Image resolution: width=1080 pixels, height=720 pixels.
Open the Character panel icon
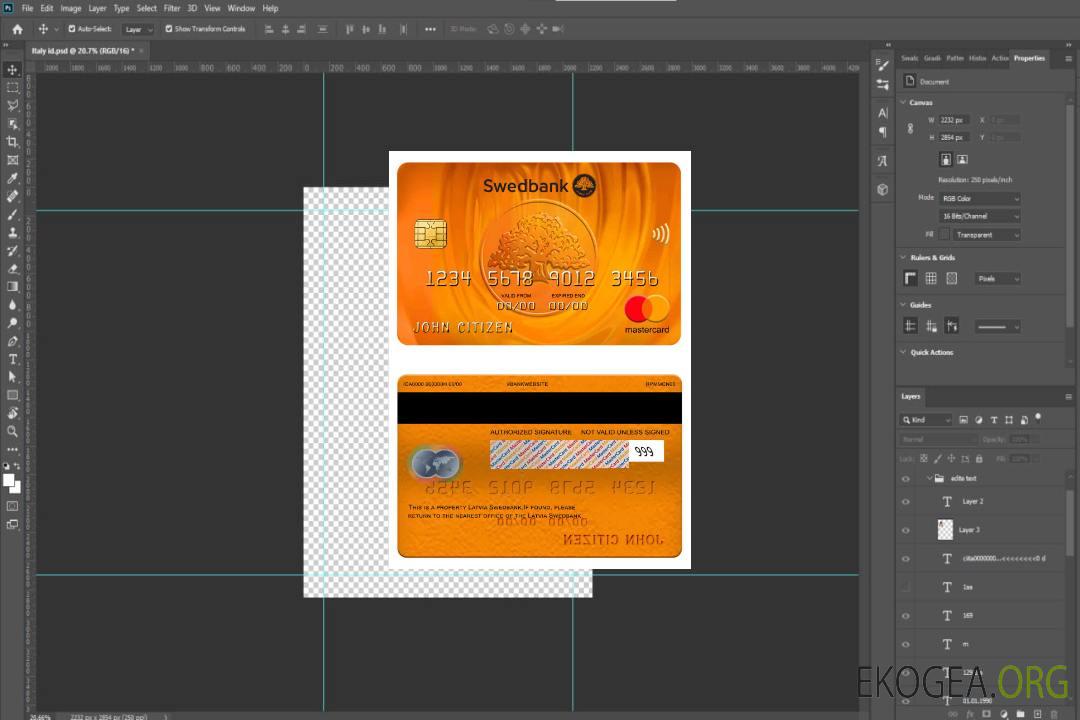point(883,113)
